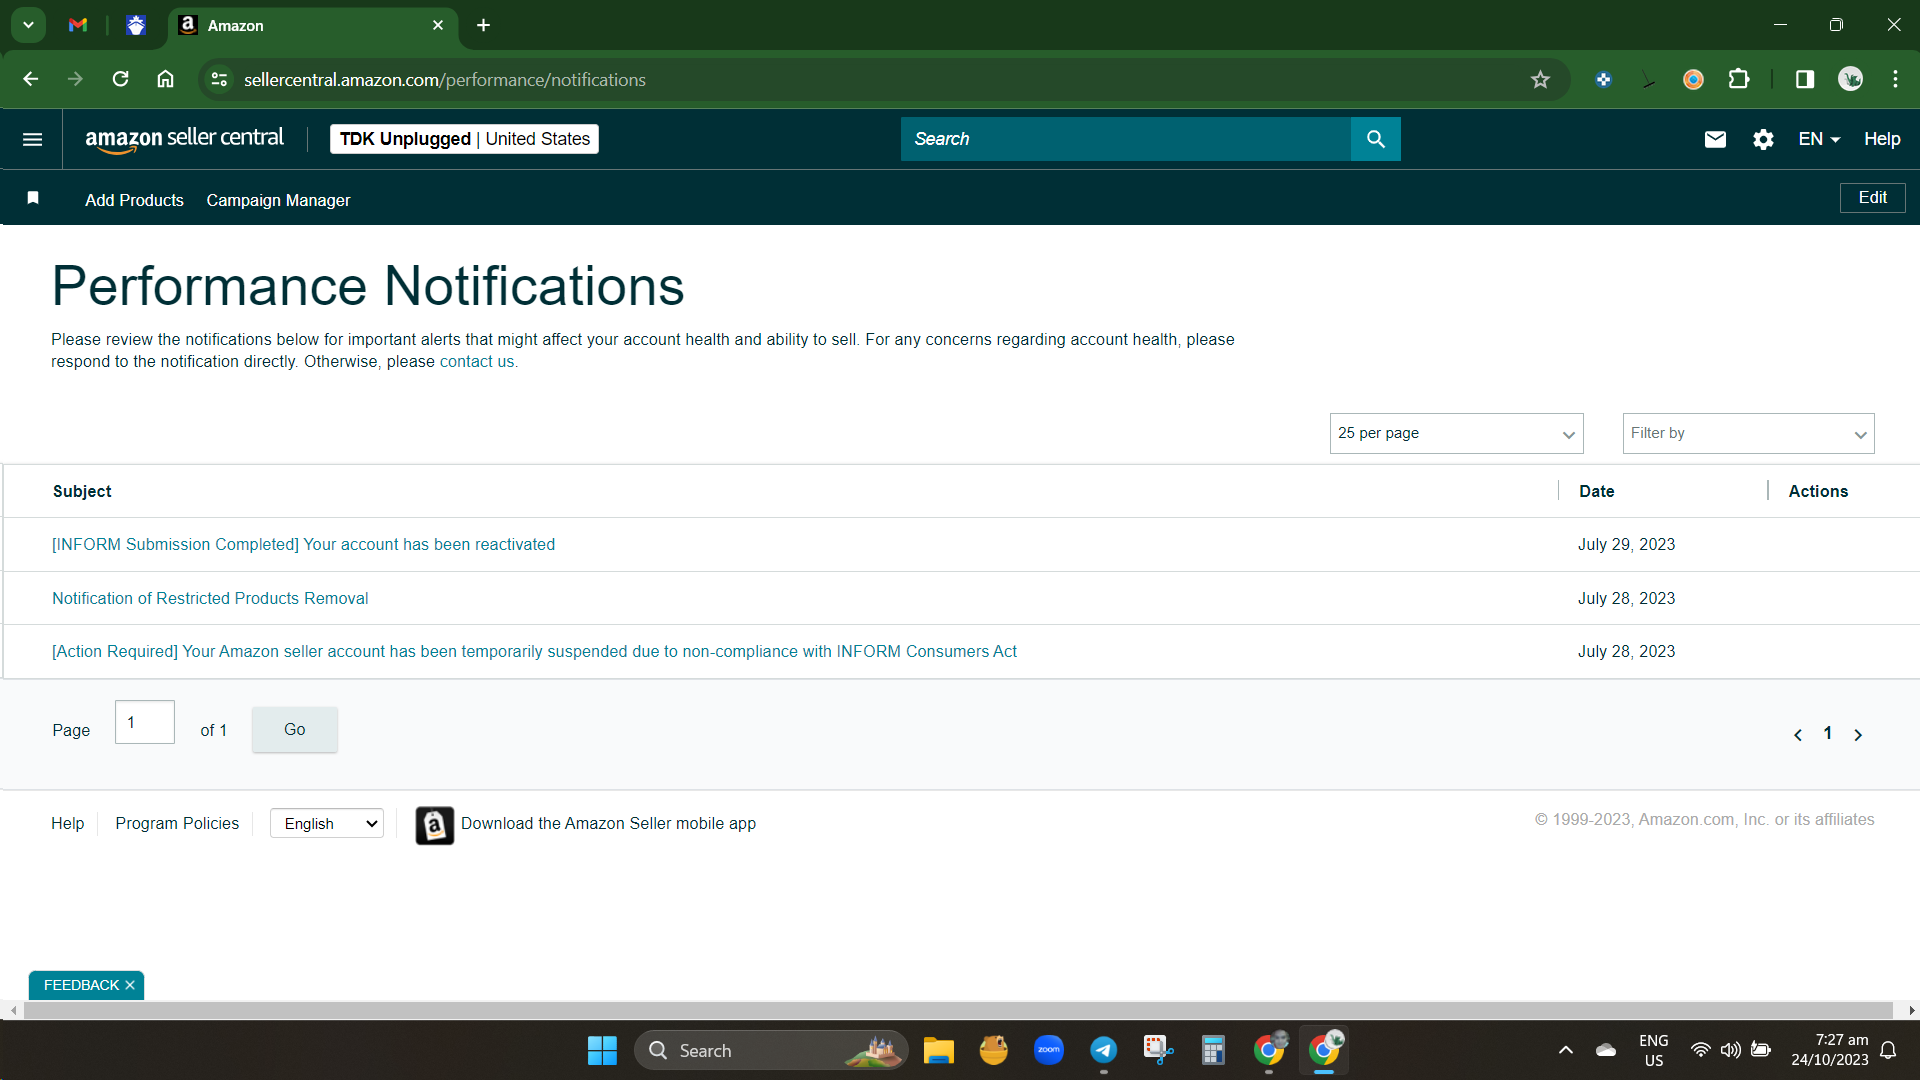Click browser back arrow
Image resolution: width=1920 pixels, height=1080 pixels.
click(31, 79)
